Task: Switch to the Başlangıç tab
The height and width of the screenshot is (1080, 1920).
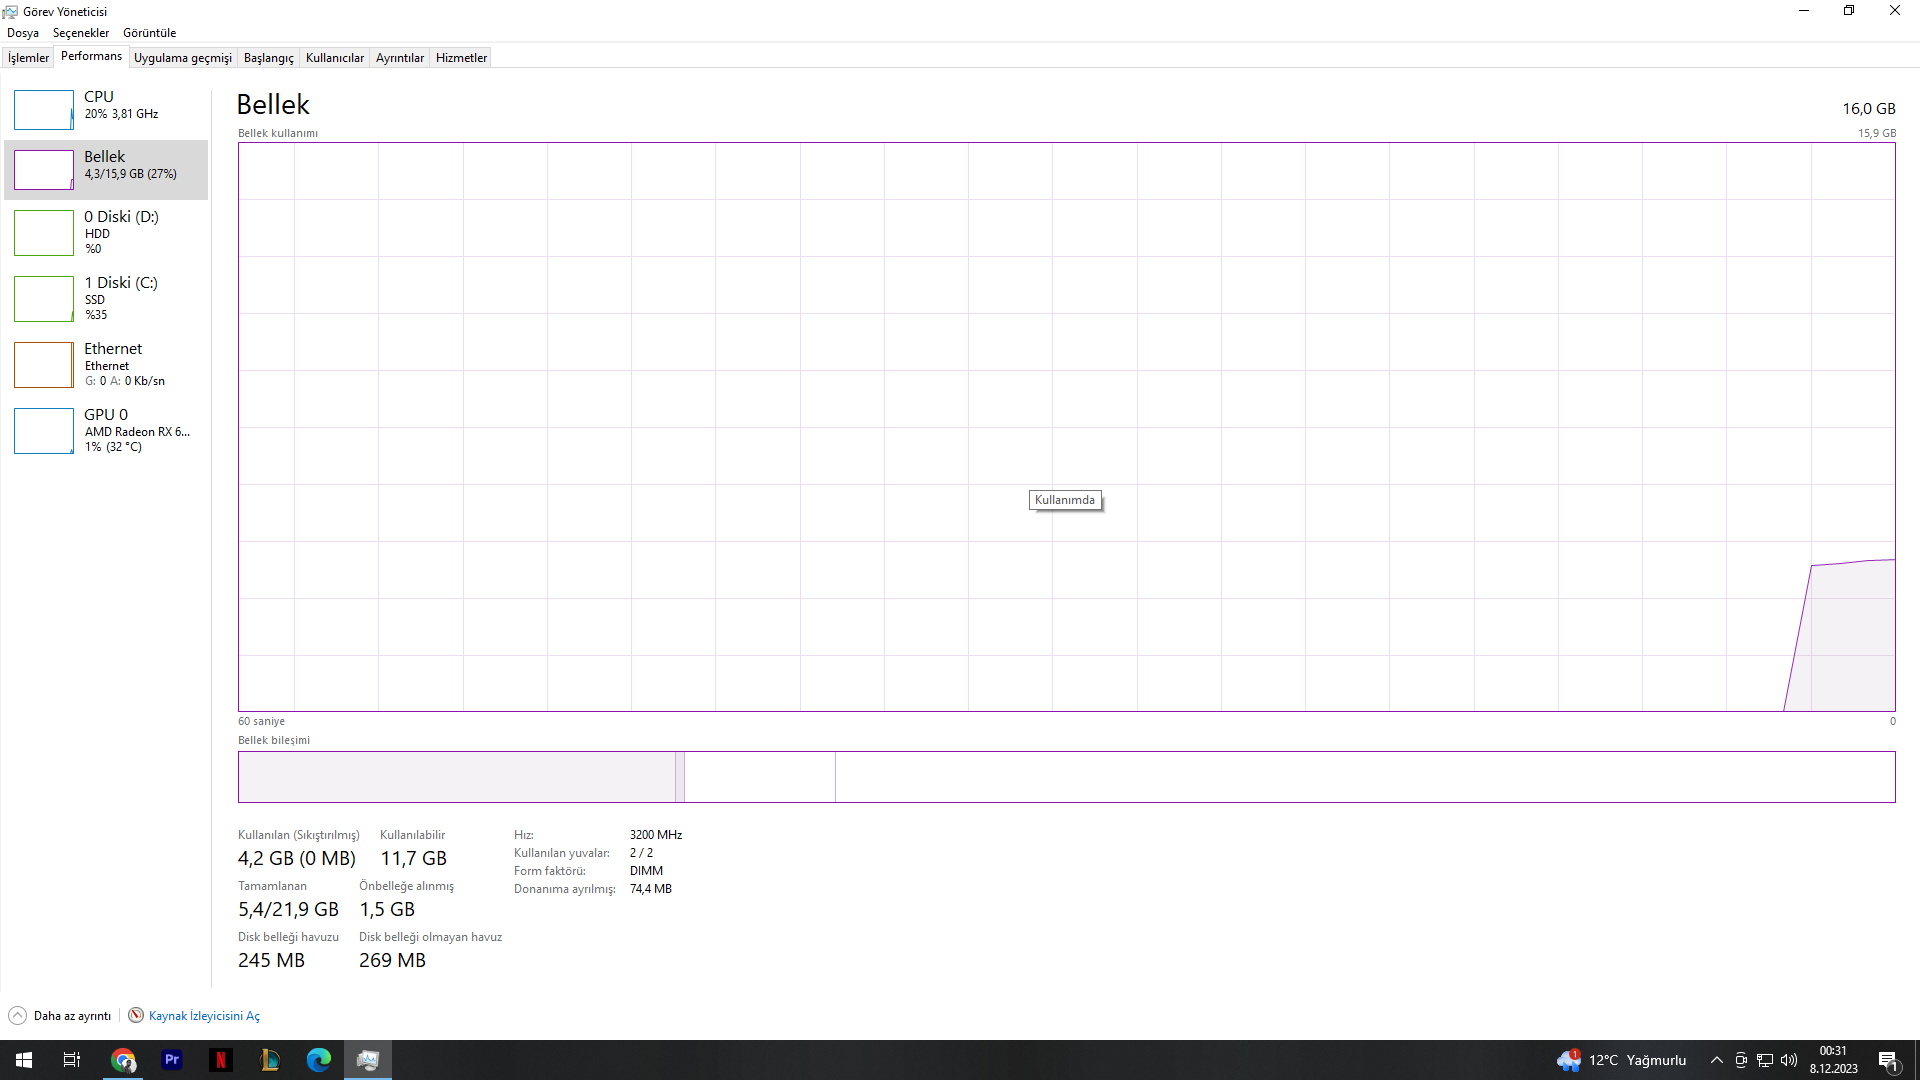Action: pos(268,58)
